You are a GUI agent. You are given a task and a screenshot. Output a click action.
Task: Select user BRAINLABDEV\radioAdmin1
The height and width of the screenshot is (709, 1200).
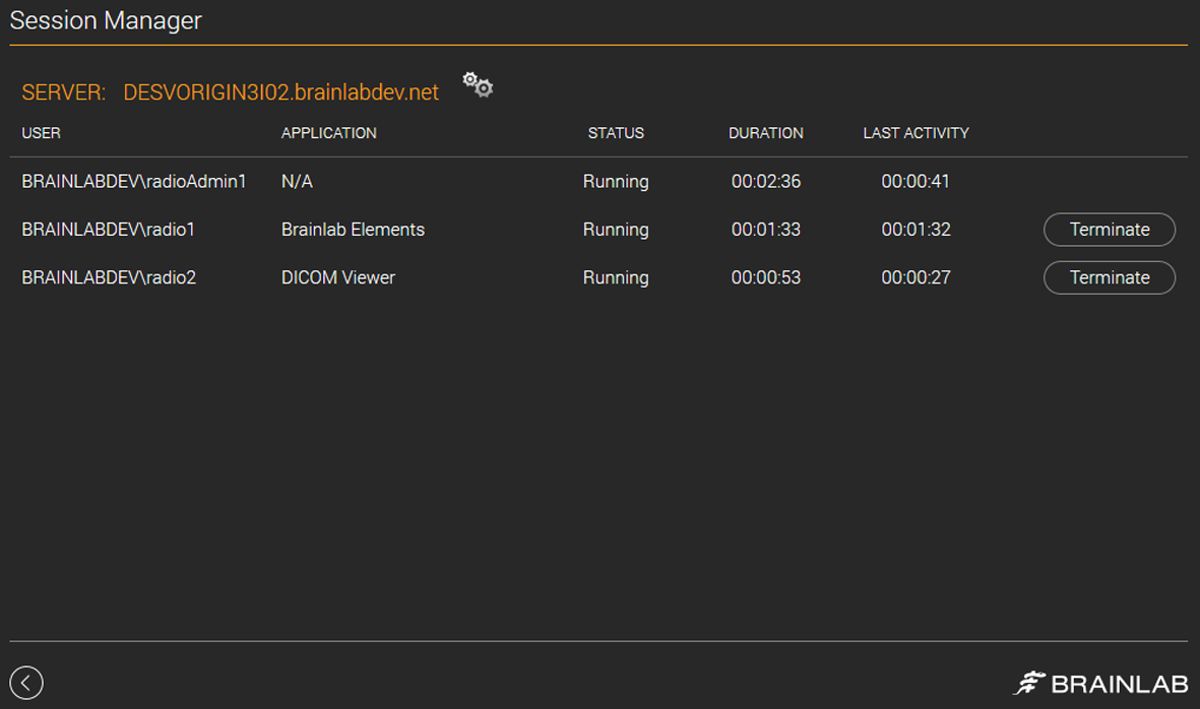point(134,182)
